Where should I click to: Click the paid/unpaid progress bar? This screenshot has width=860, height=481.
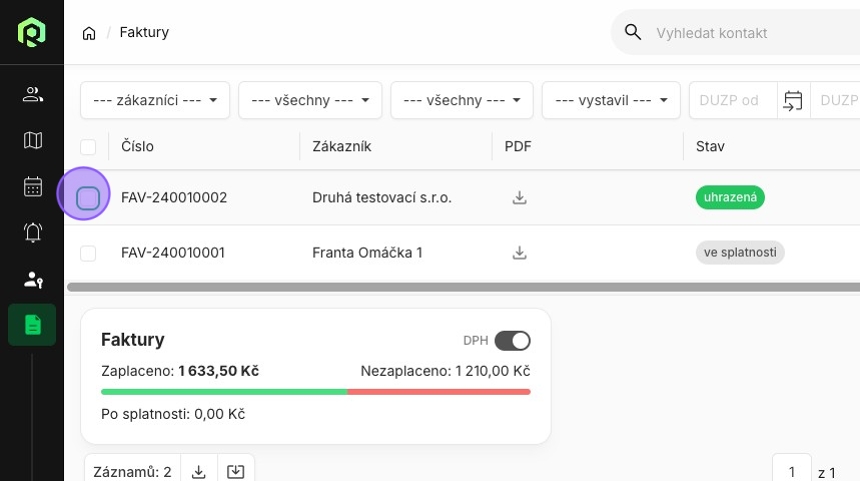pyautogui.click(x=315, y=392)
